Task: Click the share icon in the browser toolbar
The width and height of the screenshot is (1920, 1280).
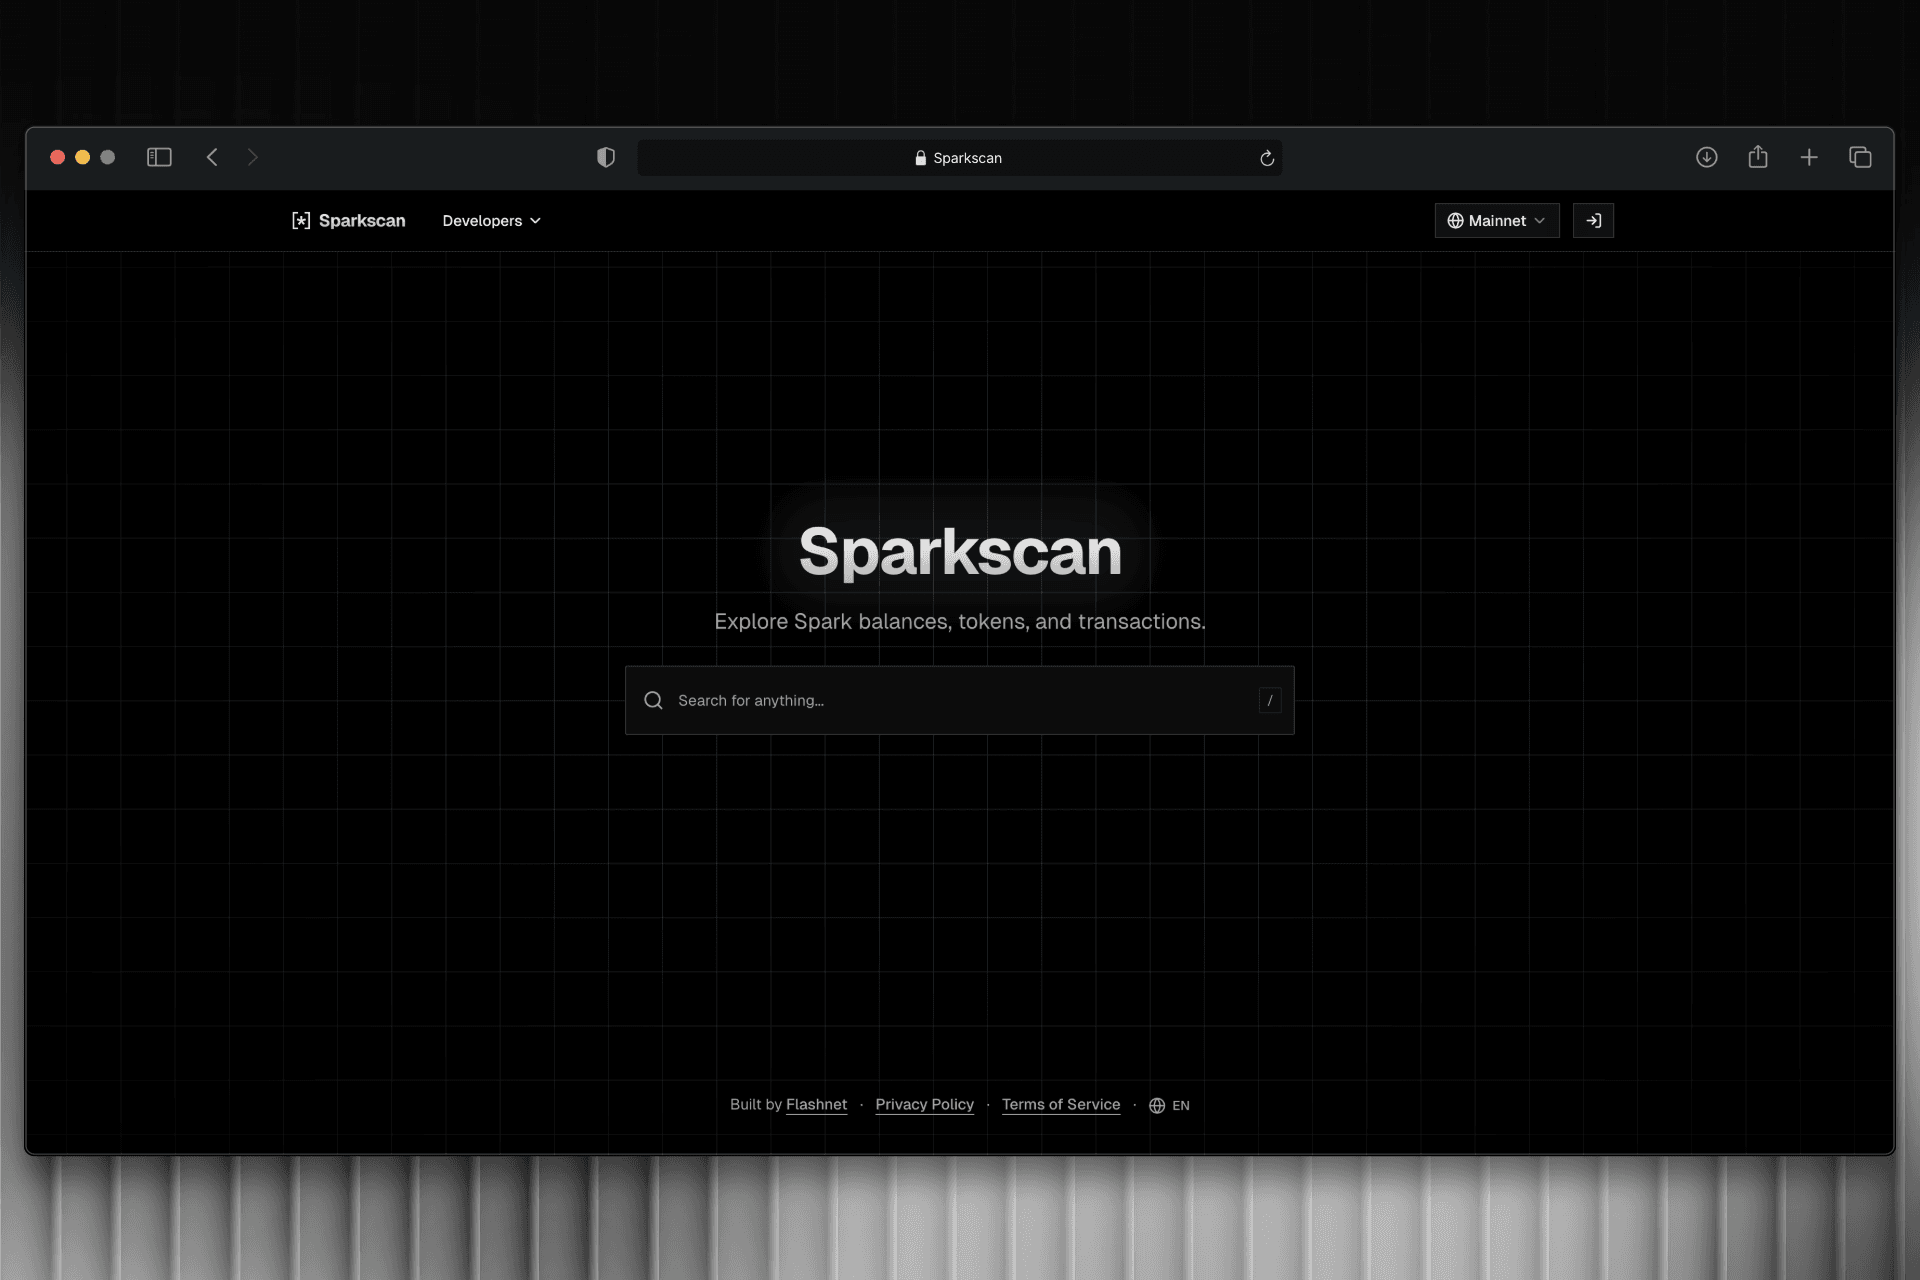Action: 1758,157
